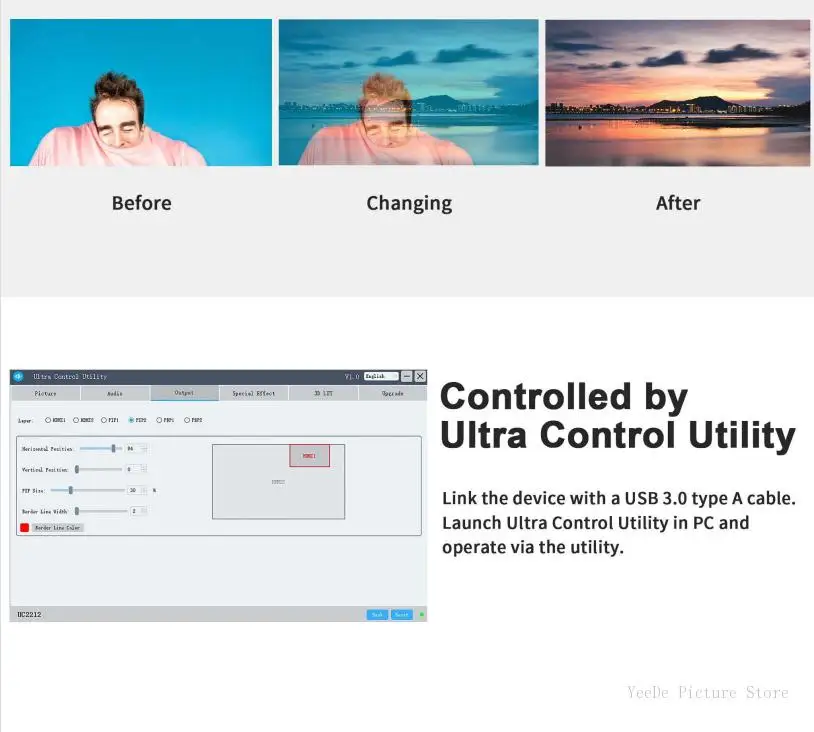This screenshot has height=732, width=814.
Task: Click the After sunset example image
Action: (x=677, y=93)
